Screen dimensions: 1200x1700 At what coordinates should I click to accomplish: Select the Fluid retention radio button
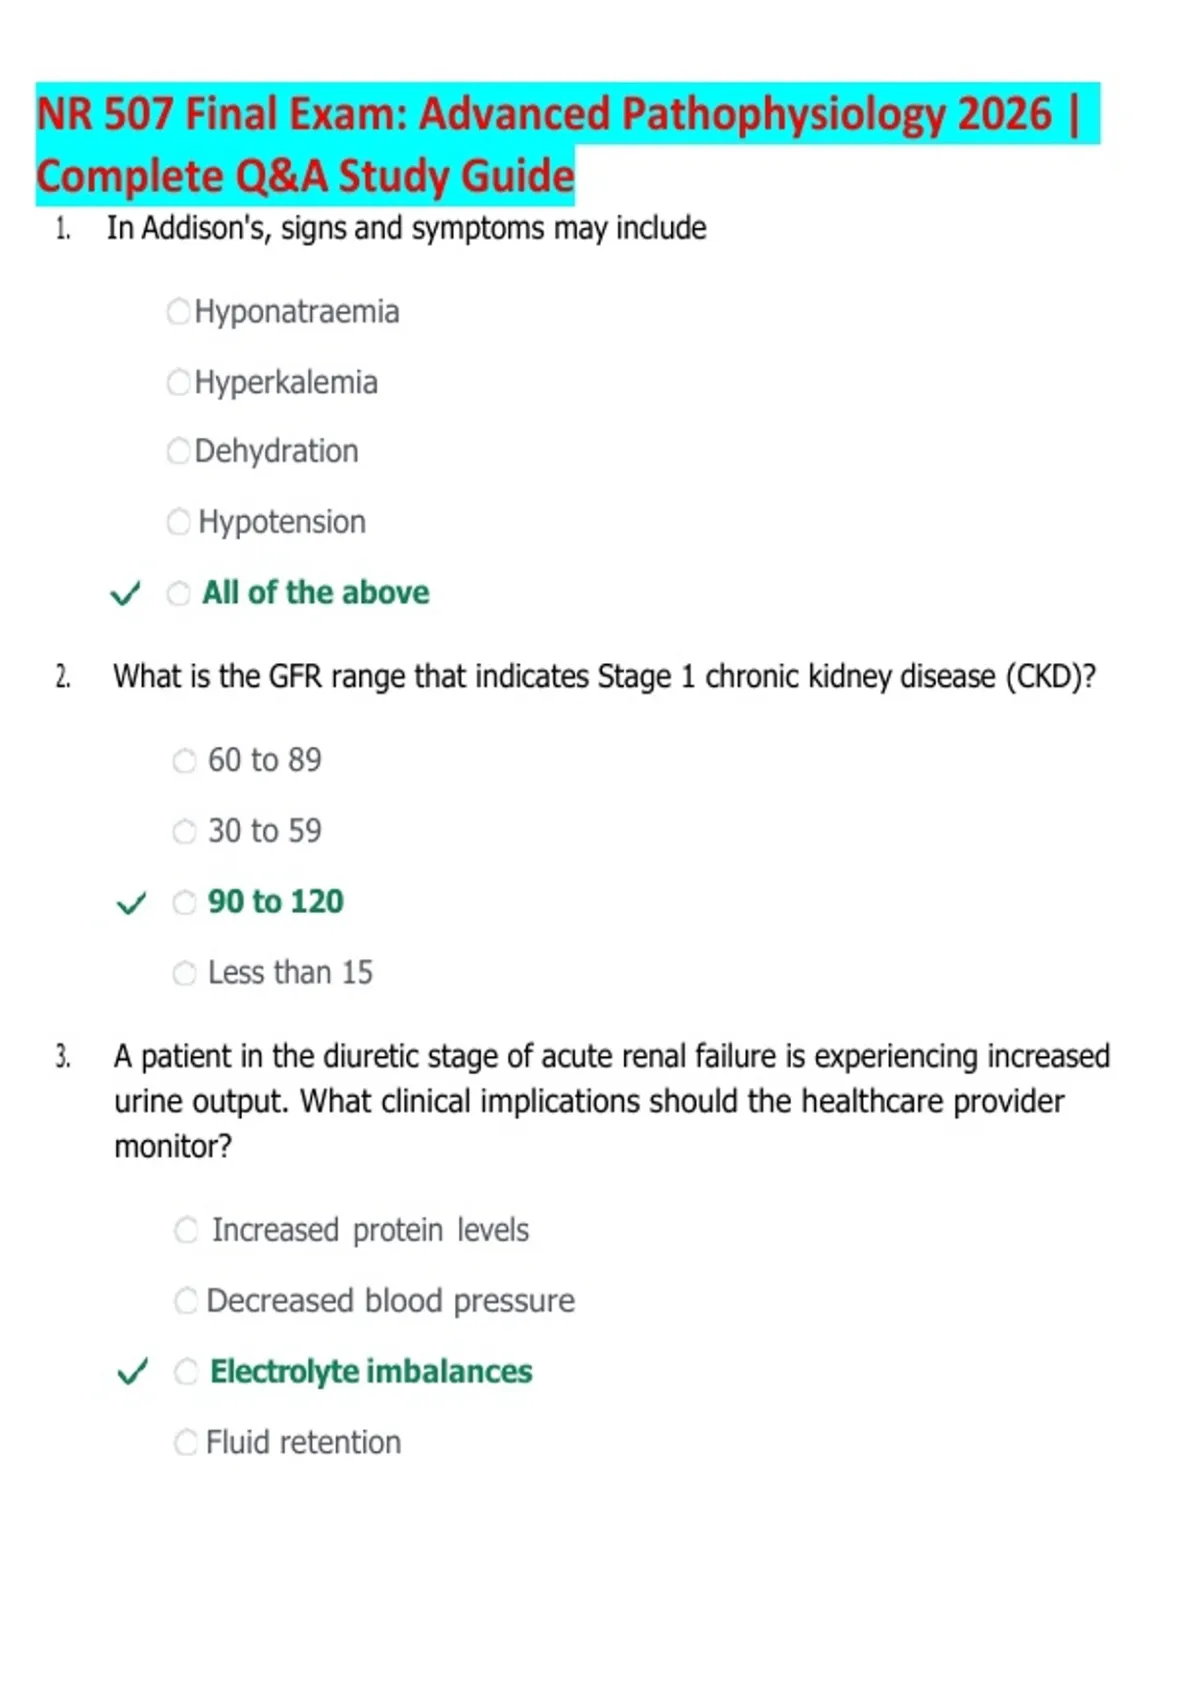[186, 1443]
